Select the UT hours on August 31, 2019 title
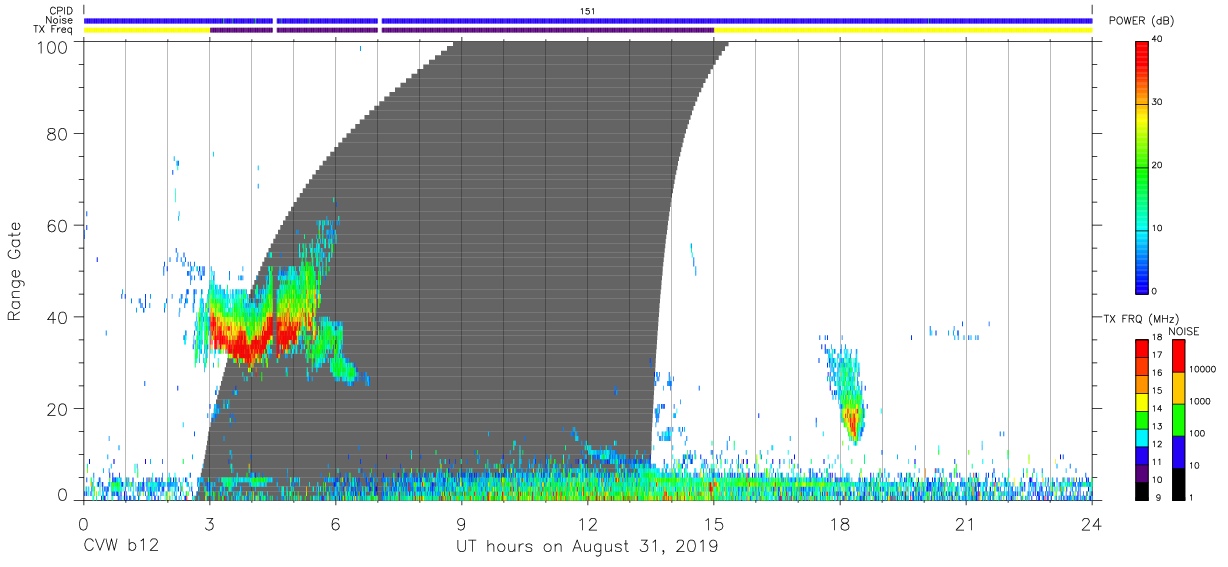The image size is (1228, 567). 587,546
